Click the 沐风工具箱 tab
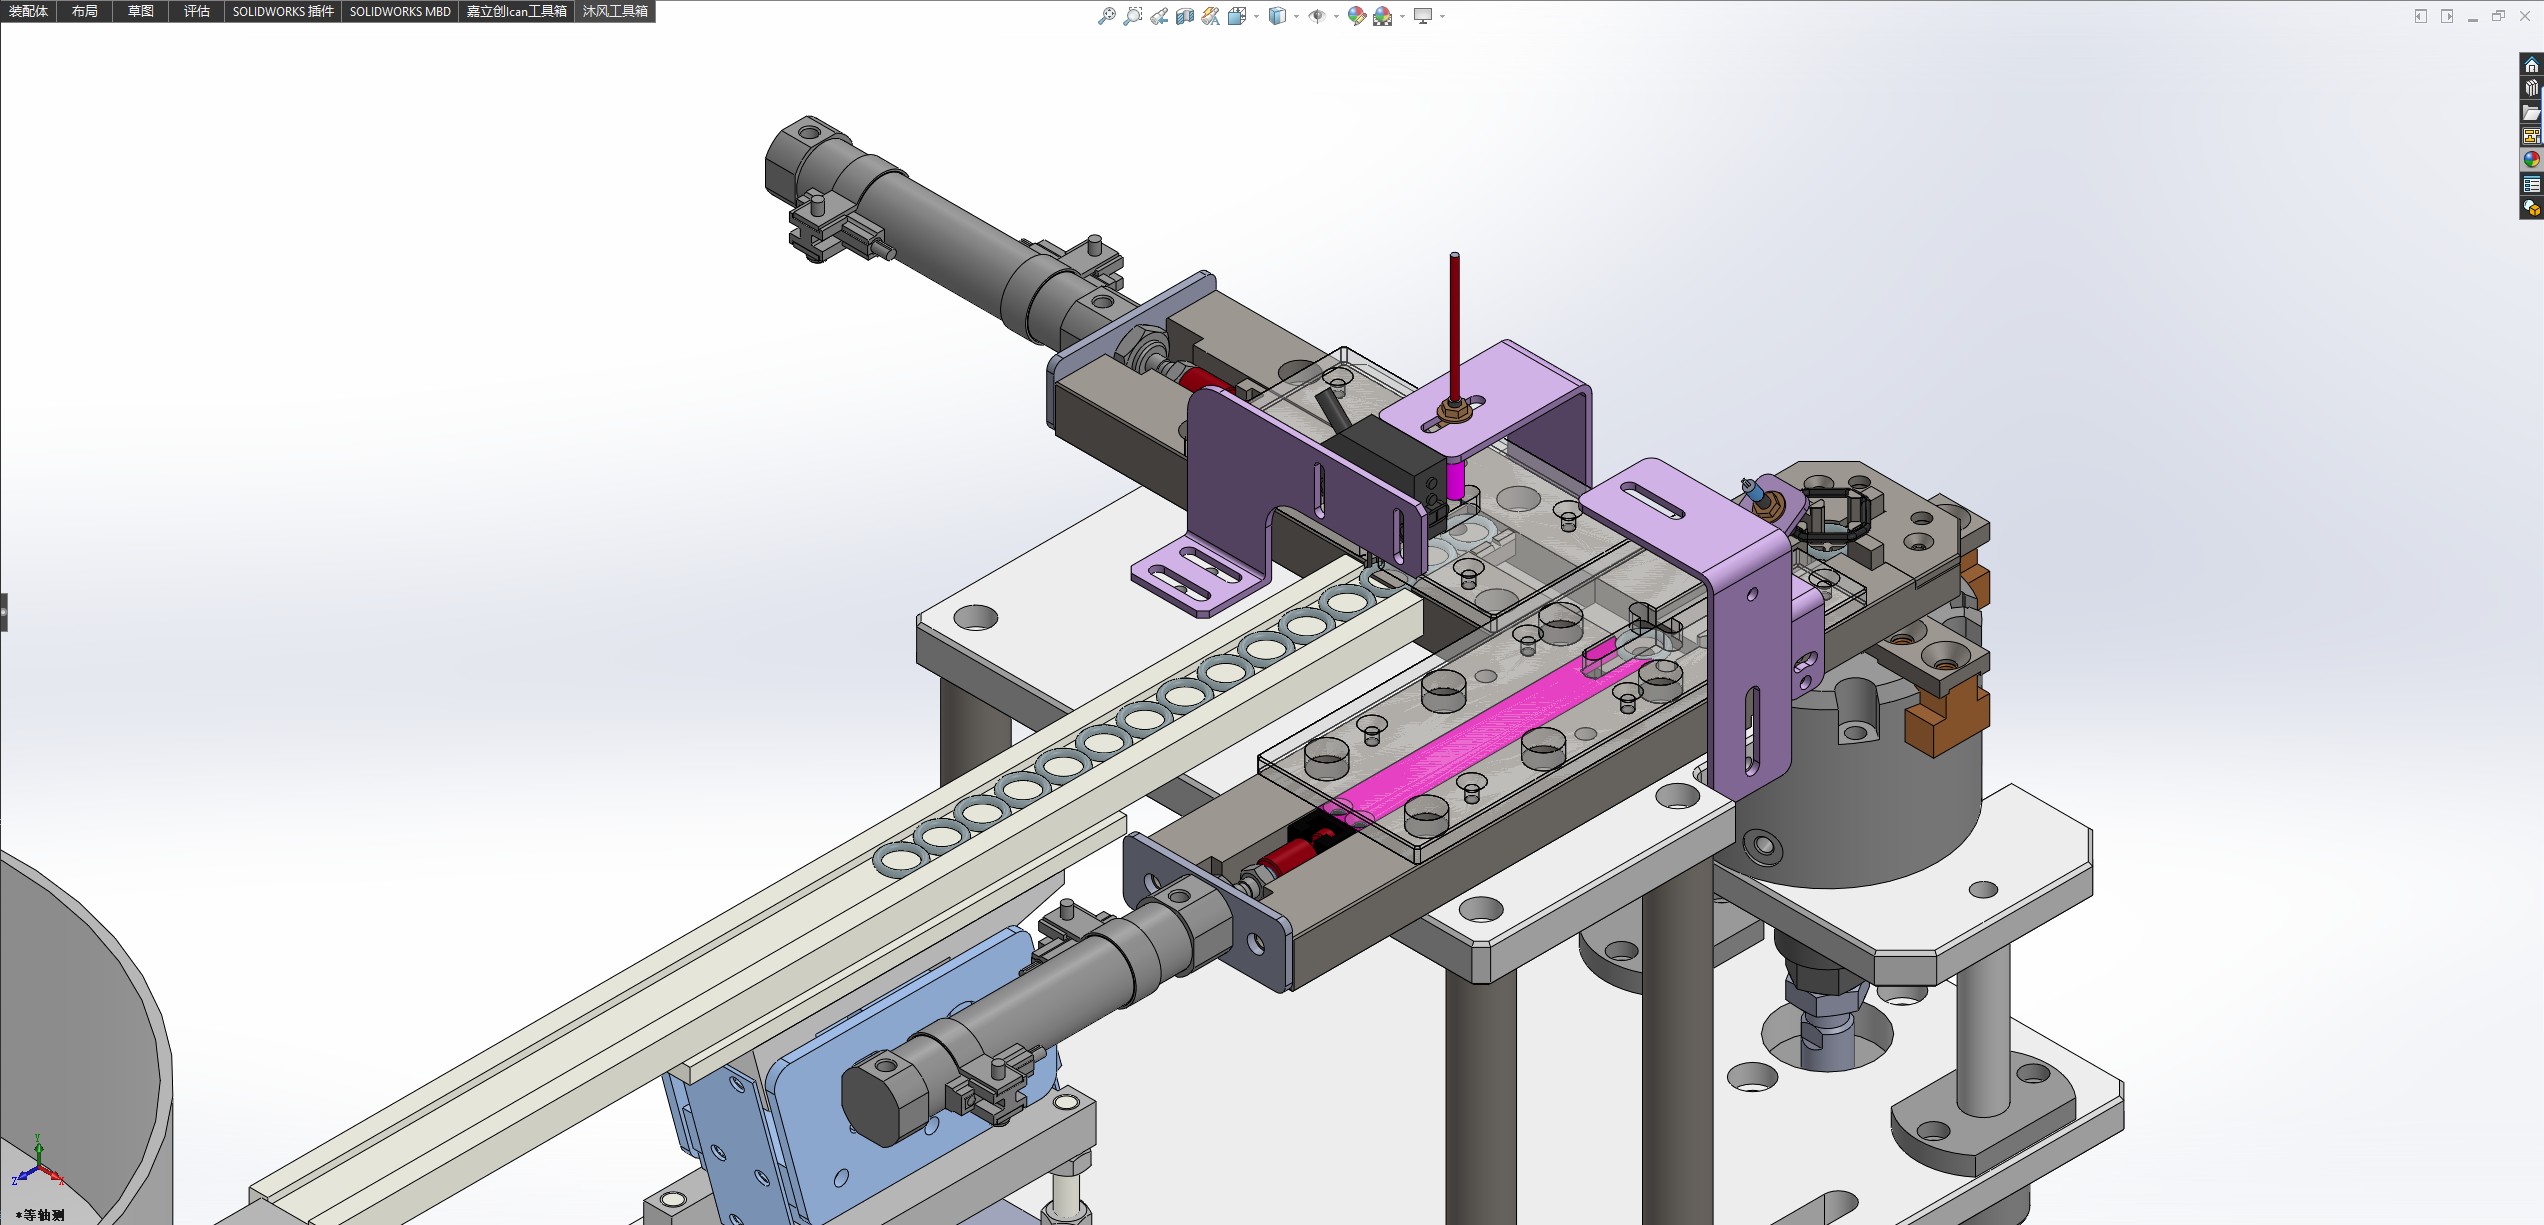Viewport: 2544px width, 1225px height. coord(615,11)
